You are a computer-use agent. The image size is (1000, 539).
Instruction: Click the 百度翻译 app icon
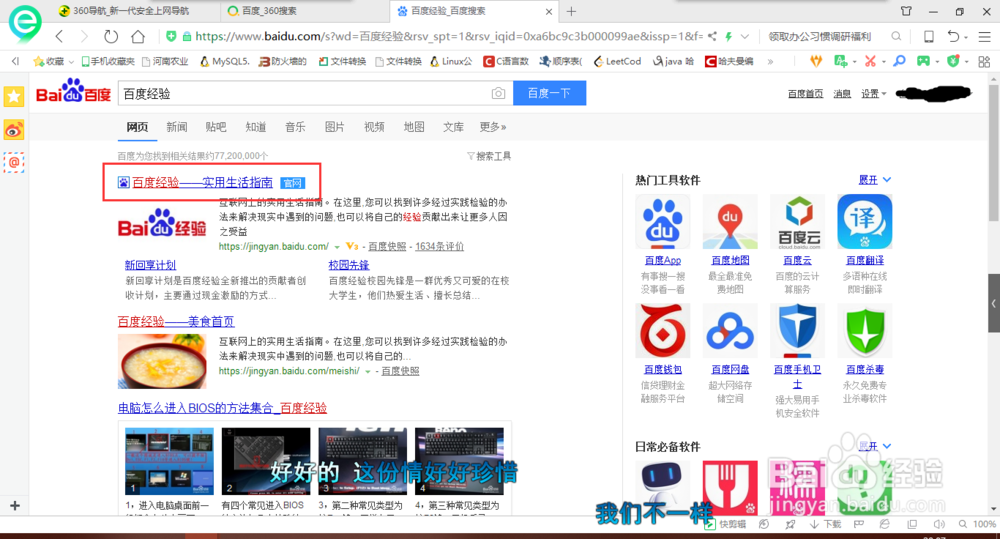865,222
